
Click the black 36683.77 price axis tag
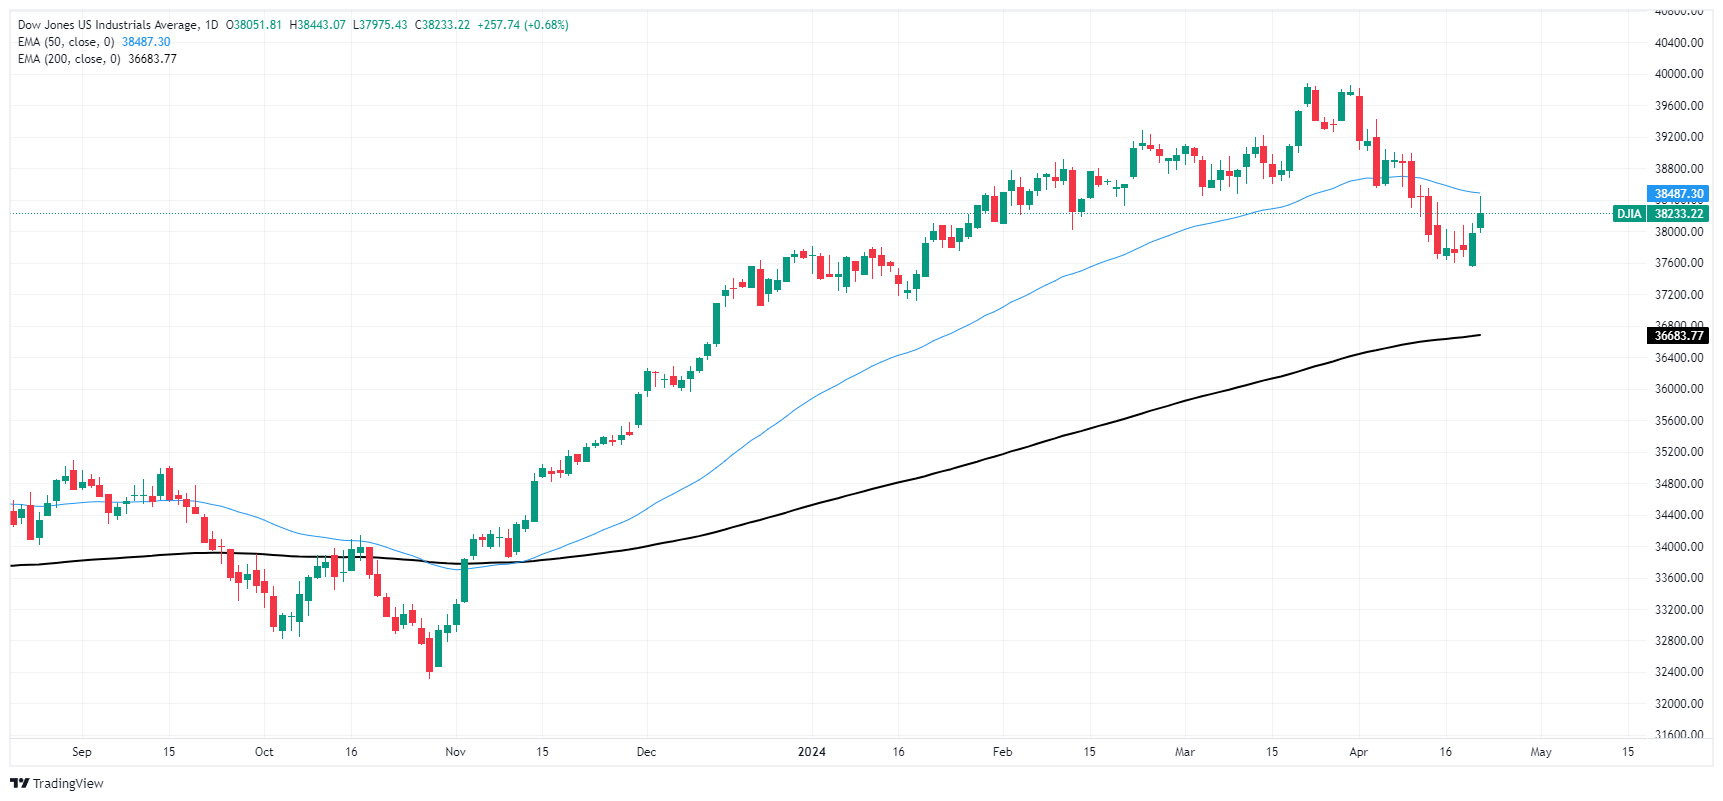click(1678, 336)
